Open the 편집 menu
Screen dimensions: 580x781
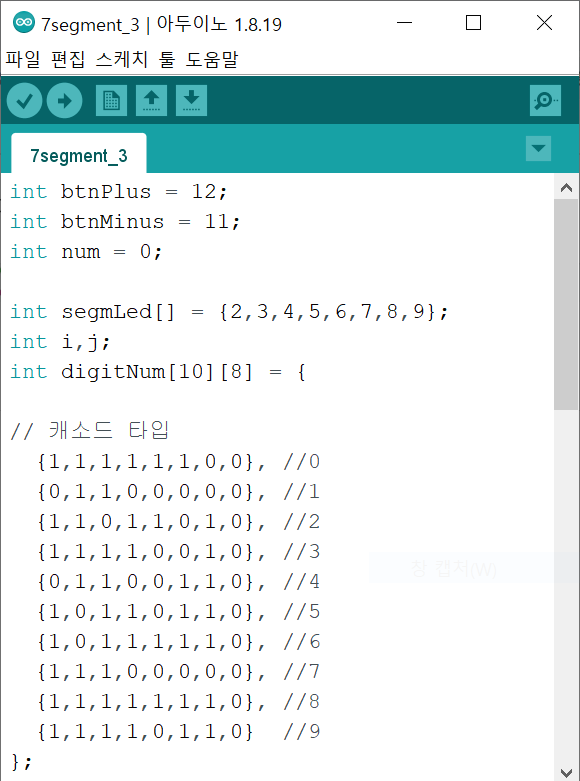coord(68,60)
